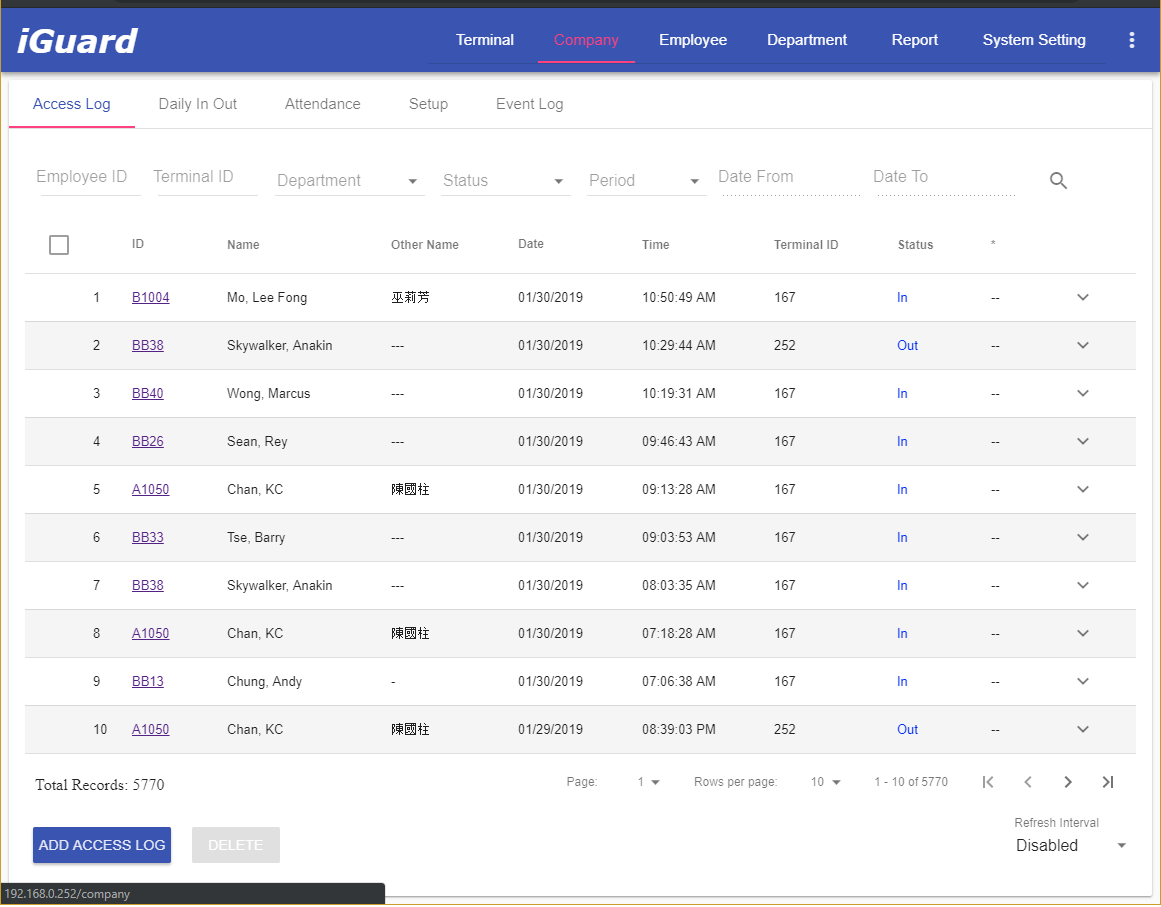Click the Status column header

(915, 245)
